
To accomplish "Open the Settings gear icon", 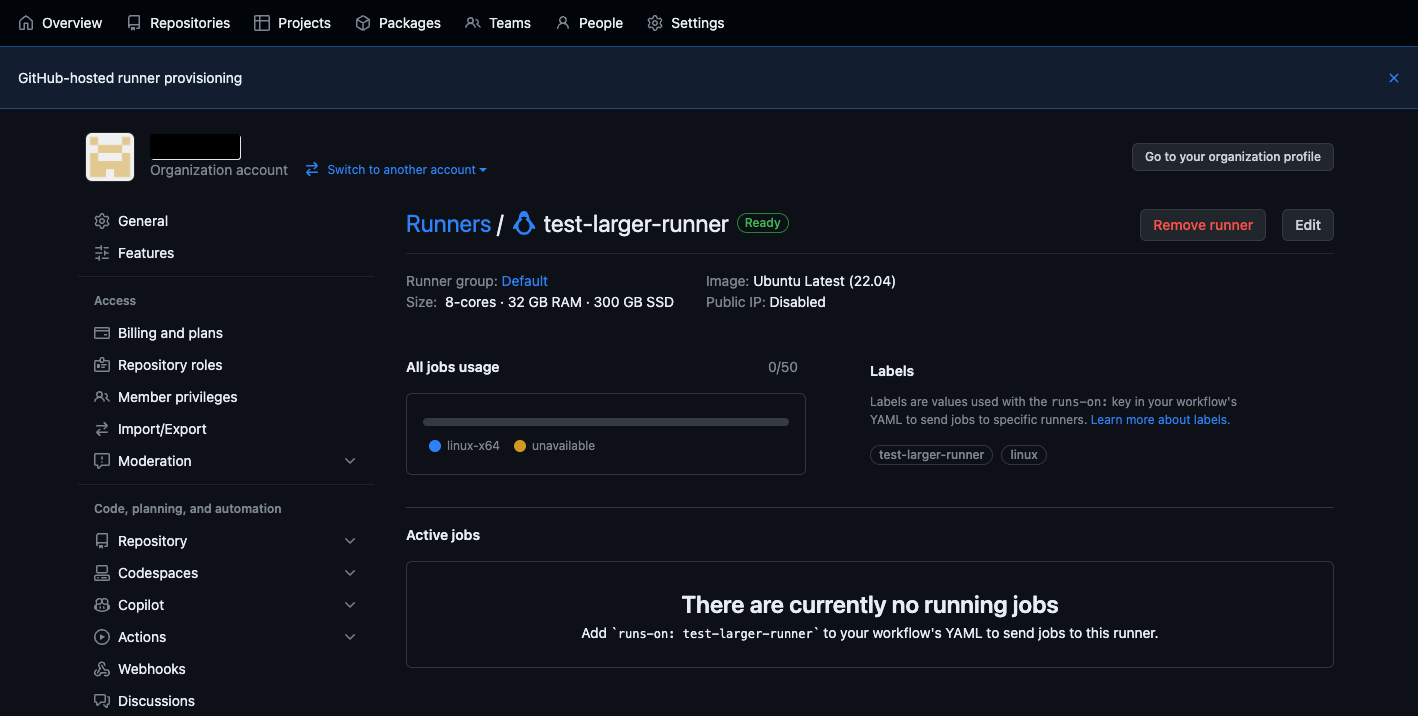I will (655, 22).
